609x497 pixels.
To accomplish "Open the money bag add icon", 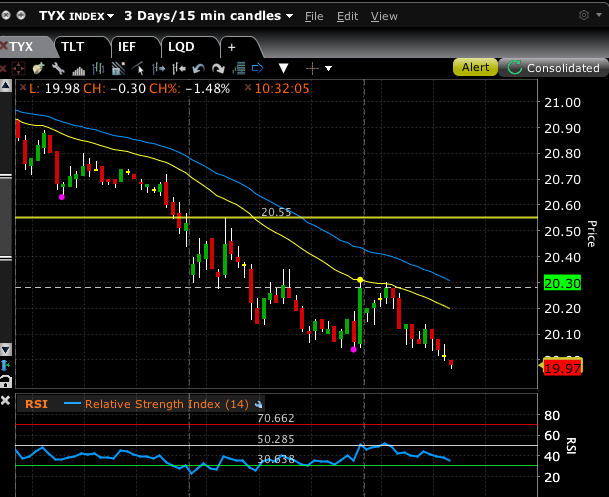I will point(38,68).
